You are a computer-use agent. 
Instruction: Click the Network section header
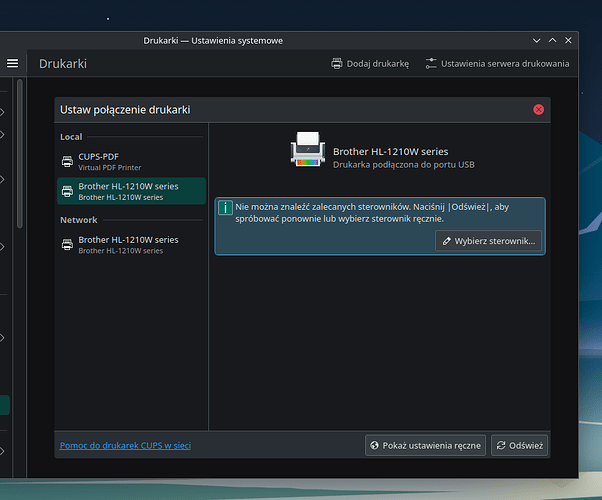(x=79, y=220)
